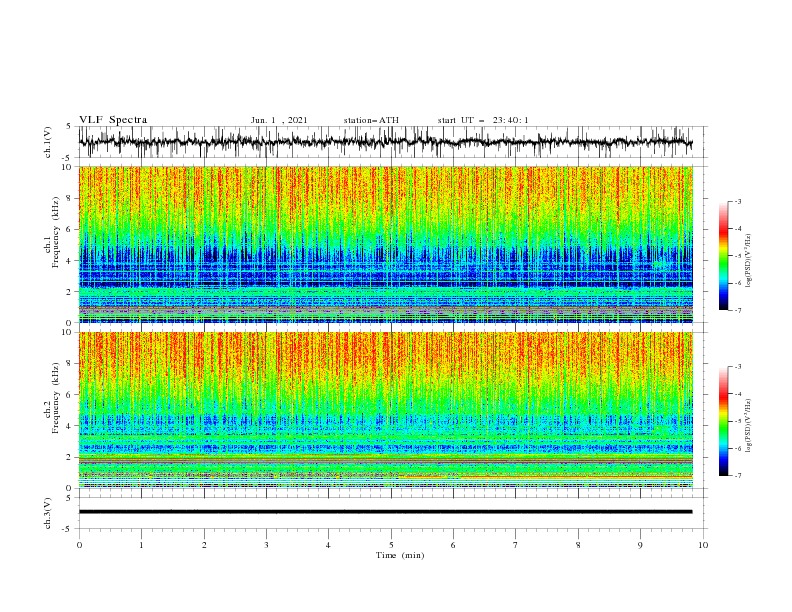Click the log(PSD) label beside ch.2 colorbar
Image resolution: width=792 pixels, height=612 pixels.
(x=748, y=425)
